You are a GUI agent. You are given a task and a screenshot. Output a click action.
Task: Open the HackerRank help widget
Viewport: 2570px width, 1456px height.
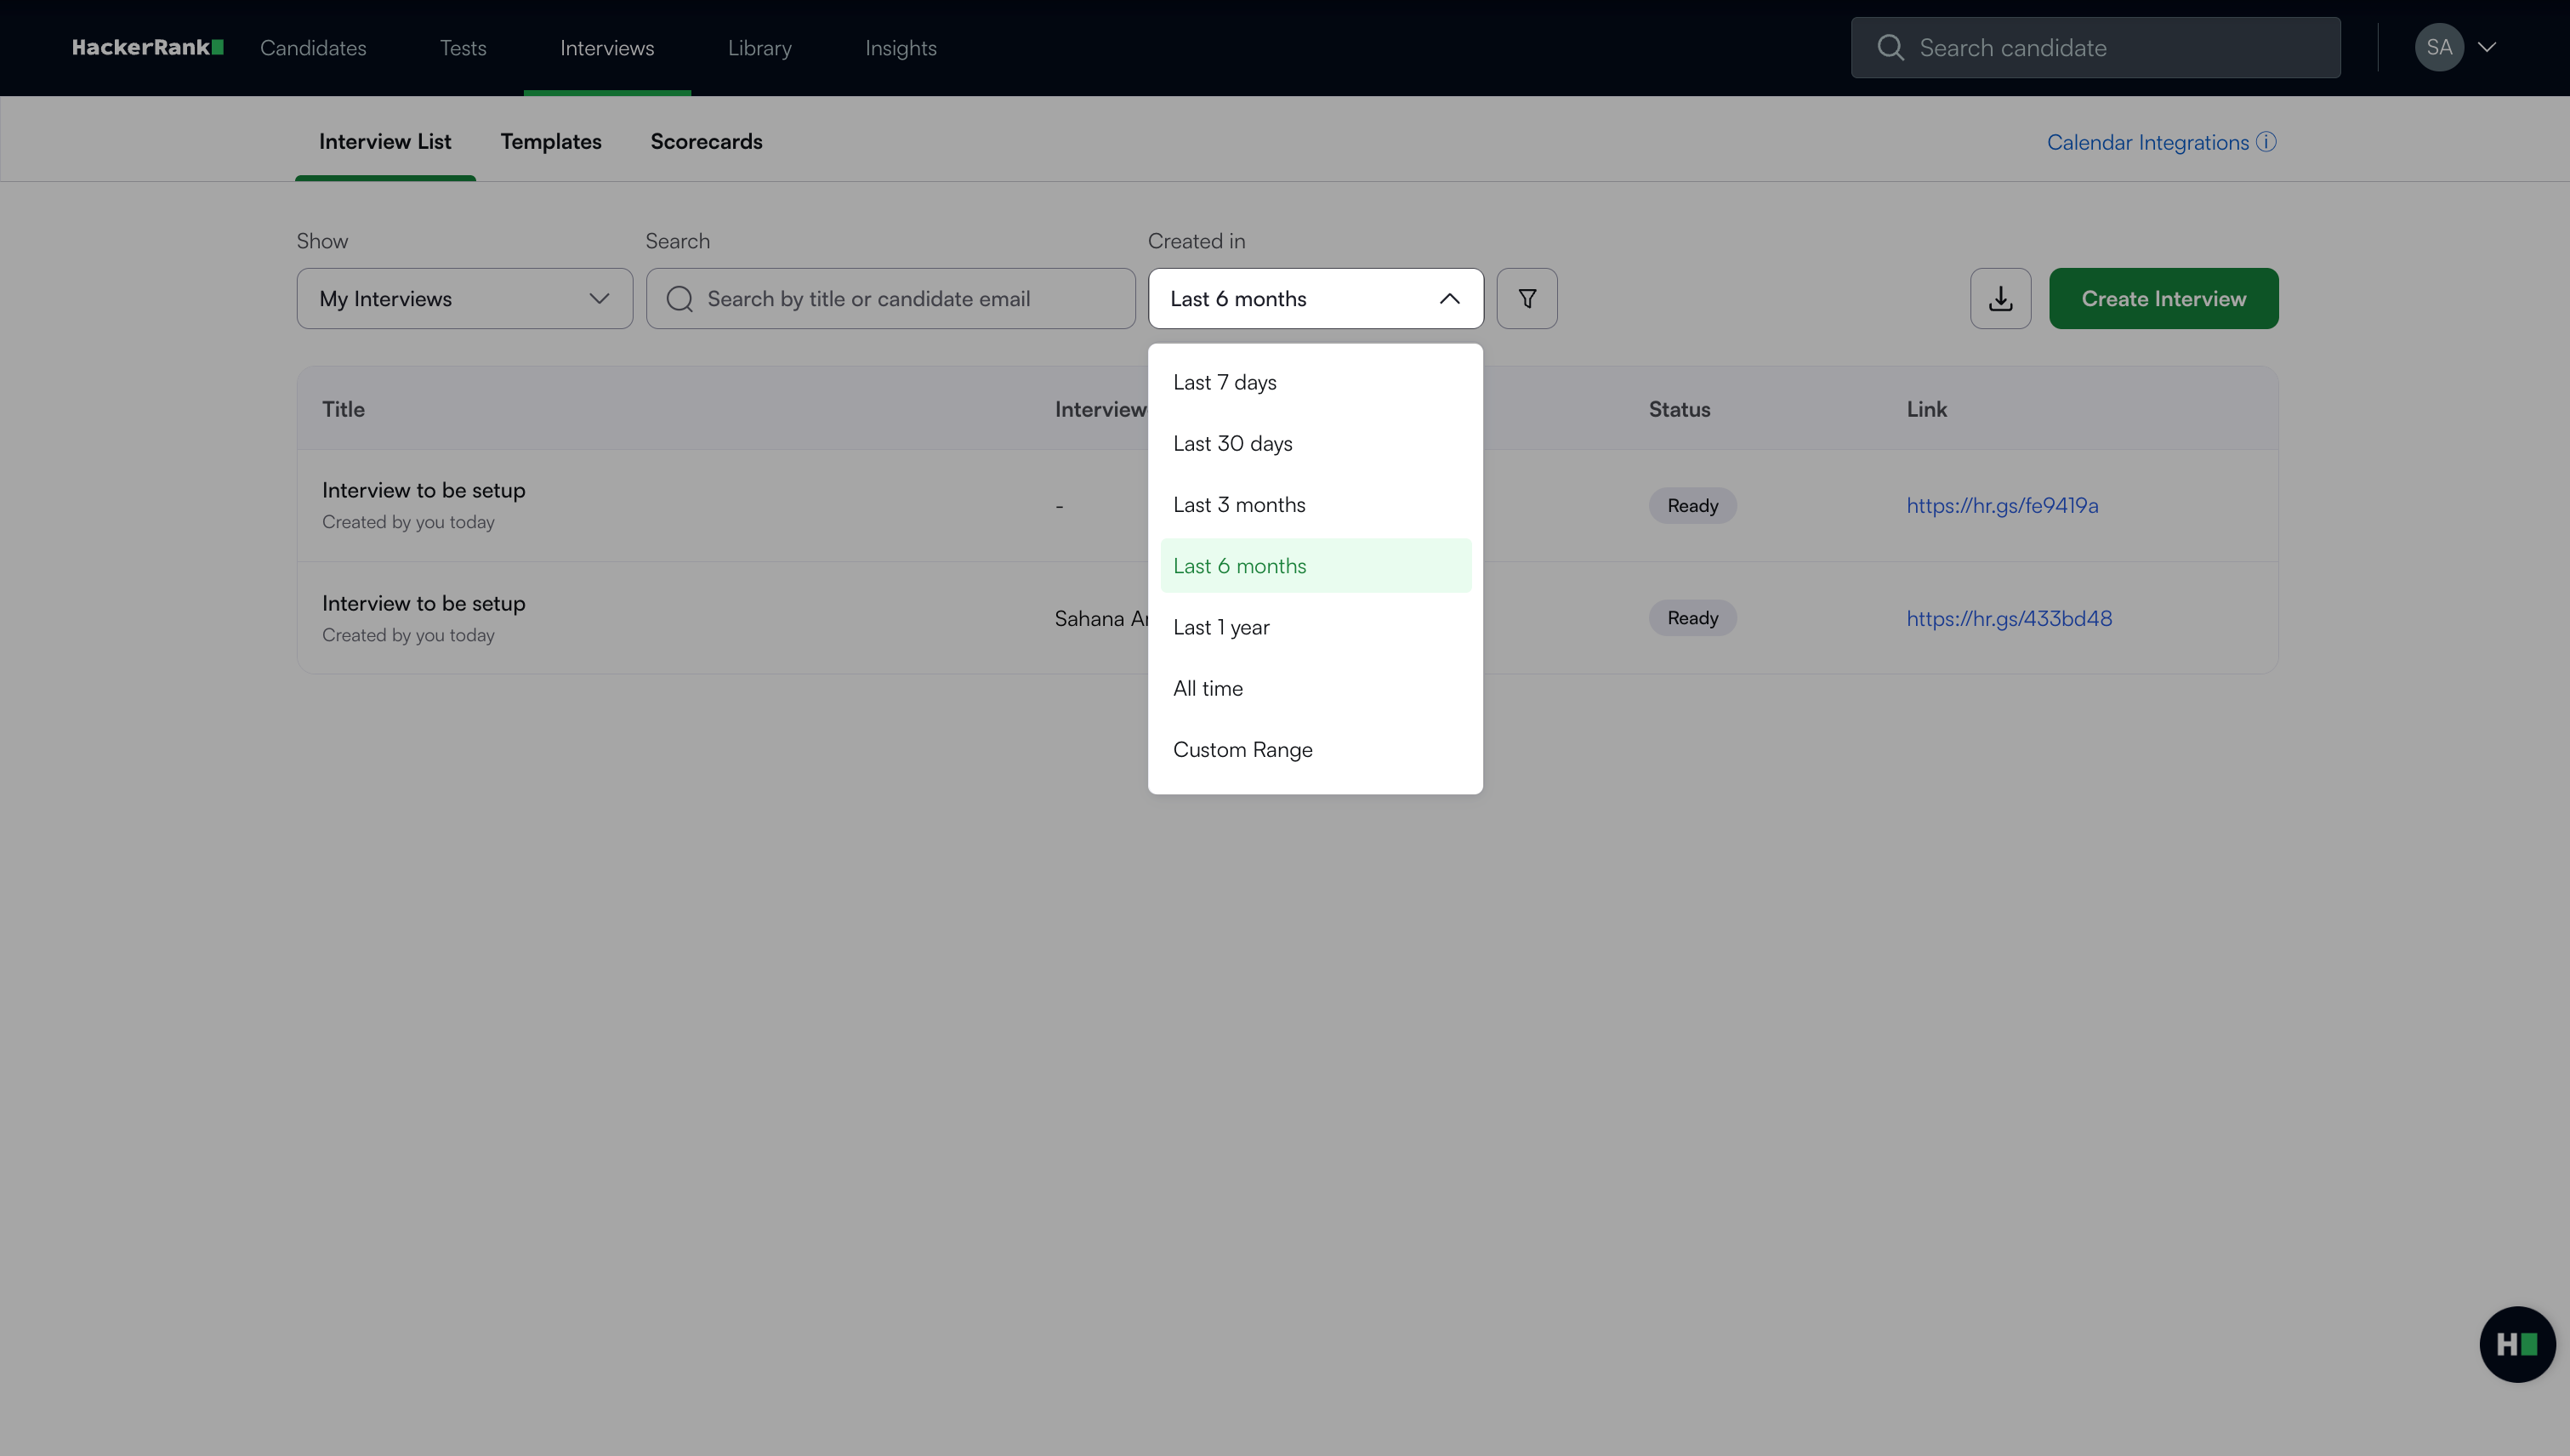pyautogui.click(x=2517, y=1344)
